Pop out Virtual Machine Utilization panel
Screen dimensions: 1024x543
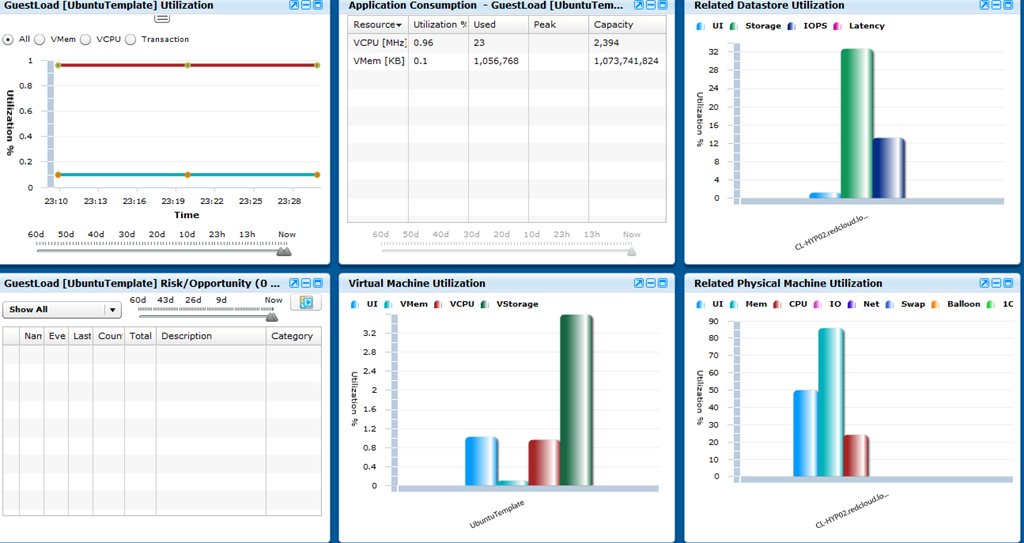639,283
